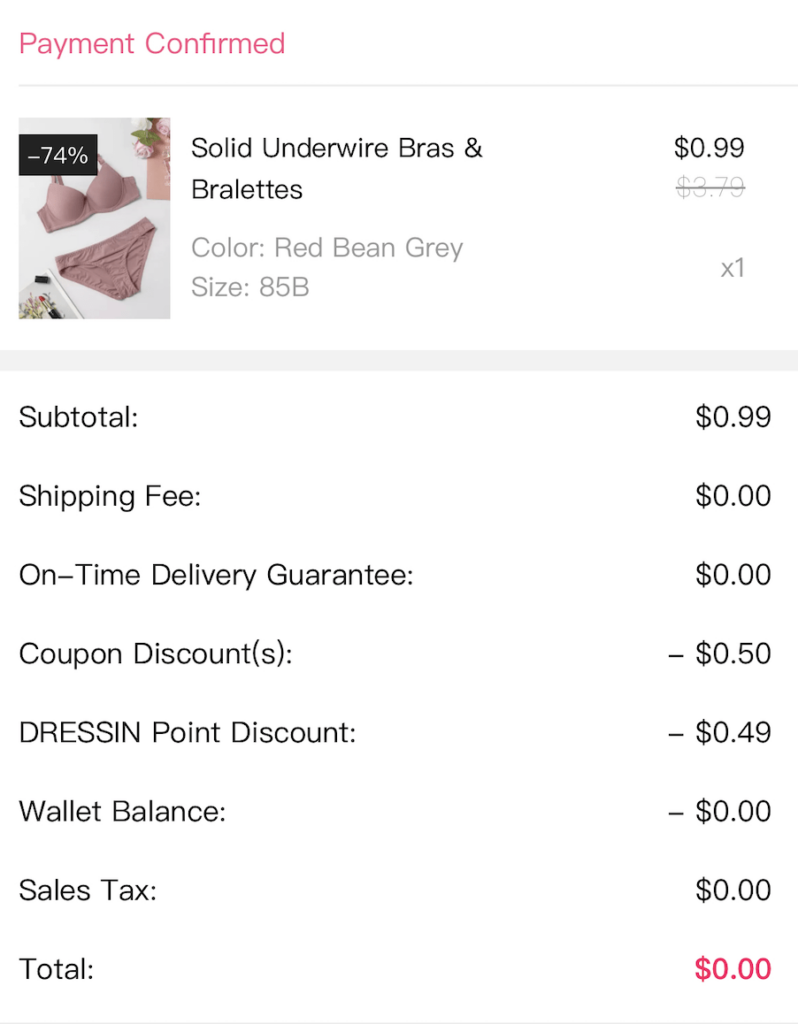This screenshot has height=1024, width=798.
Task: Click the Payment Confirmed status heading
Action: click(x=152, y=44)
